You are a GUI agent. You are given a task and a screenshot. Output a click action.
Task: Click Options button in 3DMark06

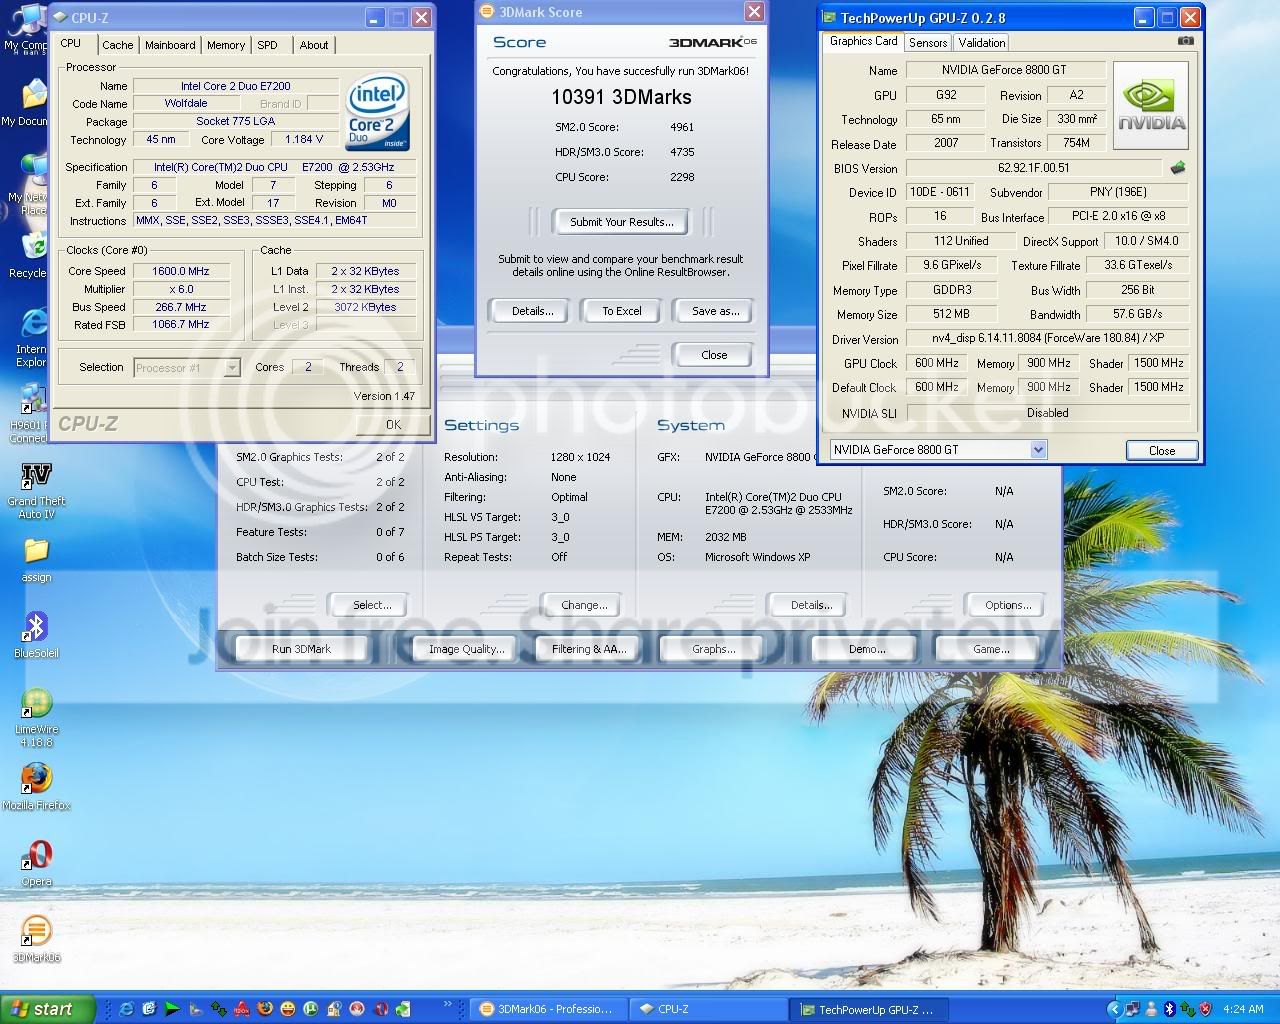pos(1007,605)
